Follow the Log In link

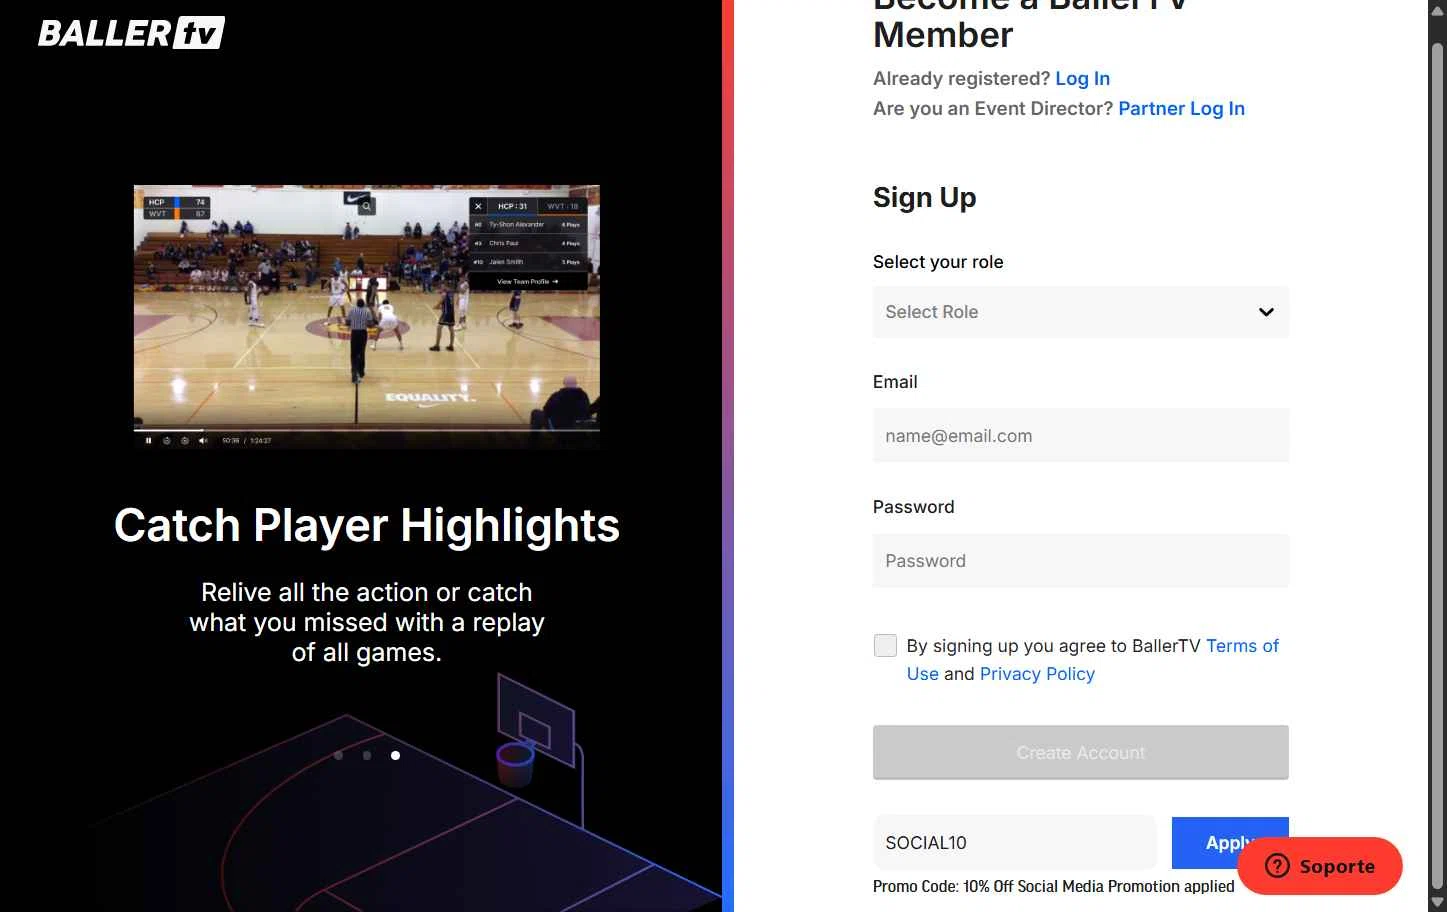click(x=1082, y=78)
